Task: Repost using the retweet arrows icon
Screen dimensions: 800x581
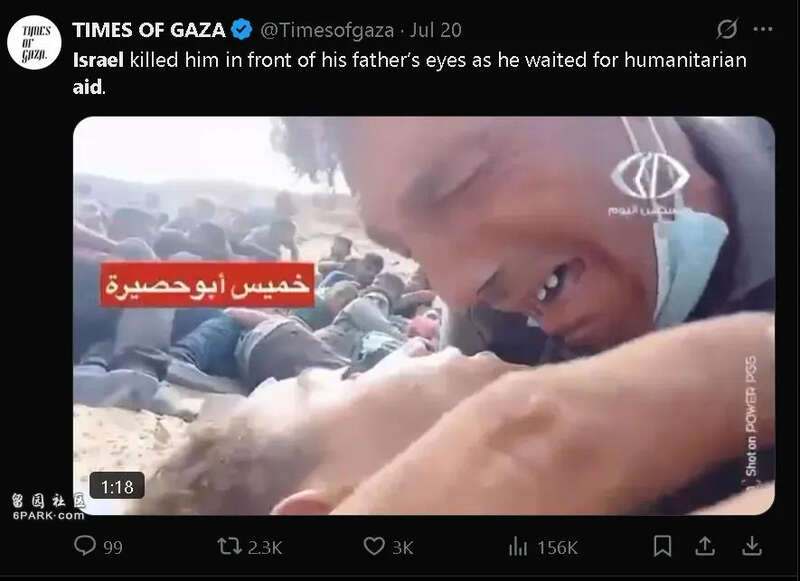Action: click(x=230, y=546)
